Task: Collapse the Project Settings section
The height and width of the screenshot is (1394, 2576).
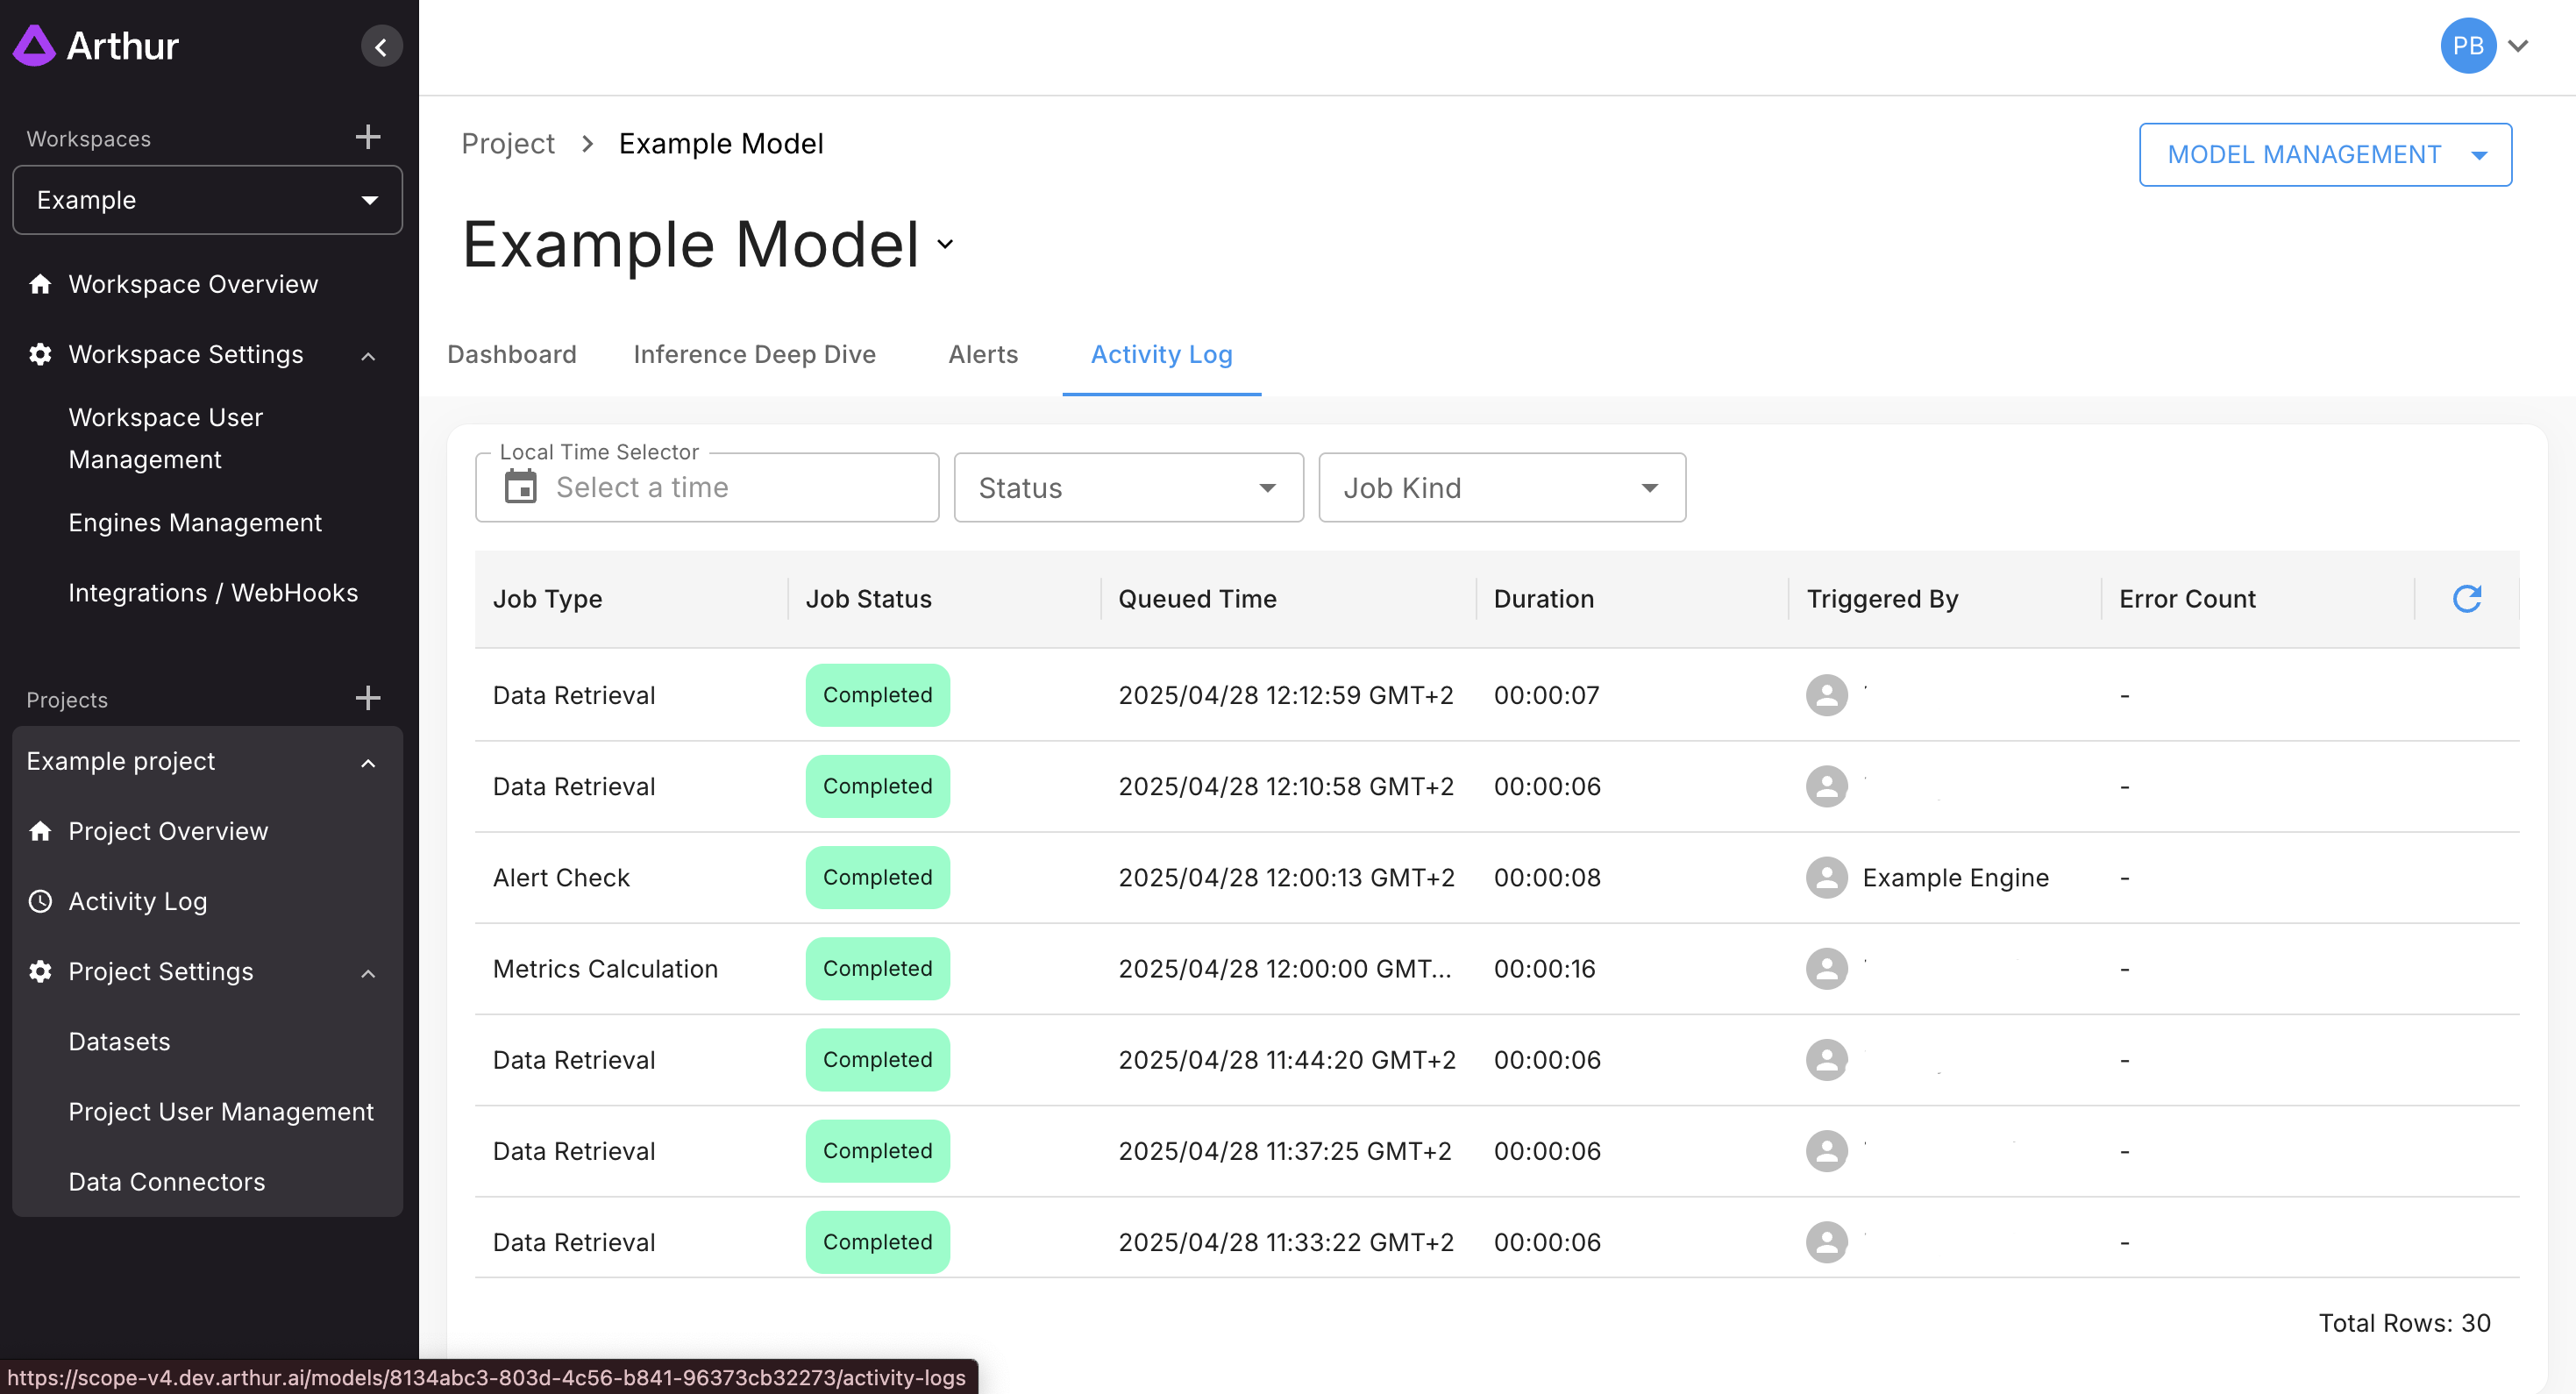Action: coord(368,973)
